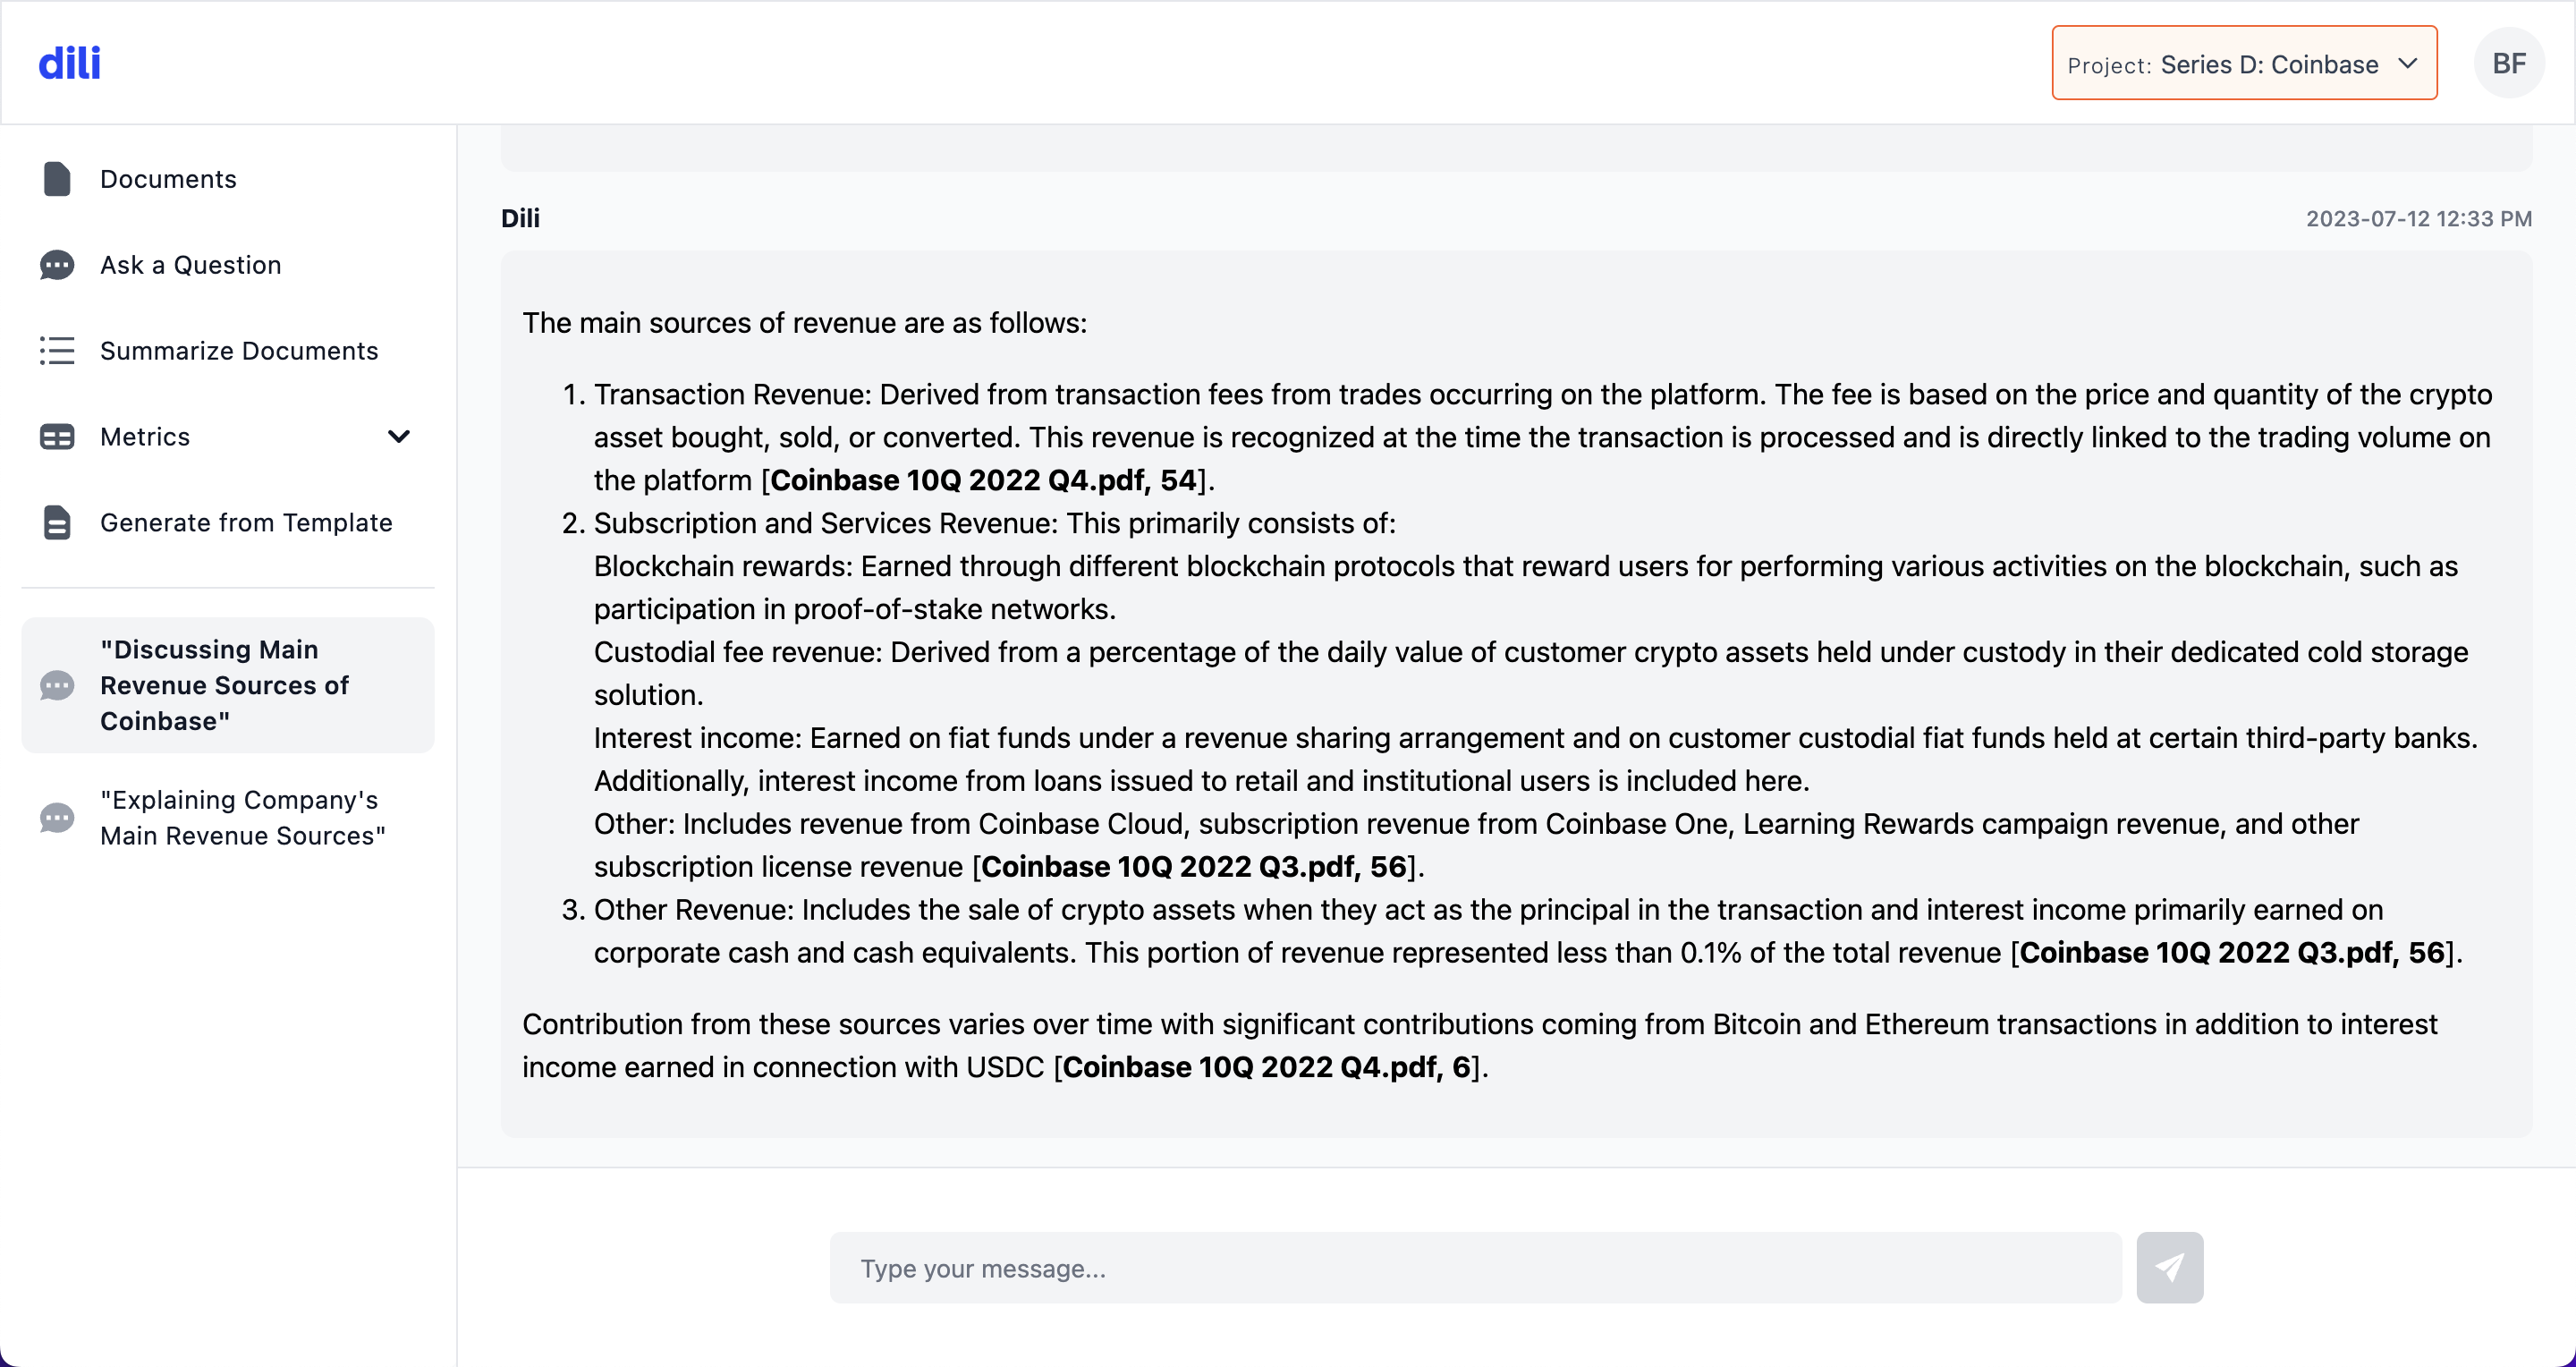The image size is (2576, 1367).
Task: Open "Discussing Main Revenue Sources of Coinbase" chat
Action: click(225, 686)
